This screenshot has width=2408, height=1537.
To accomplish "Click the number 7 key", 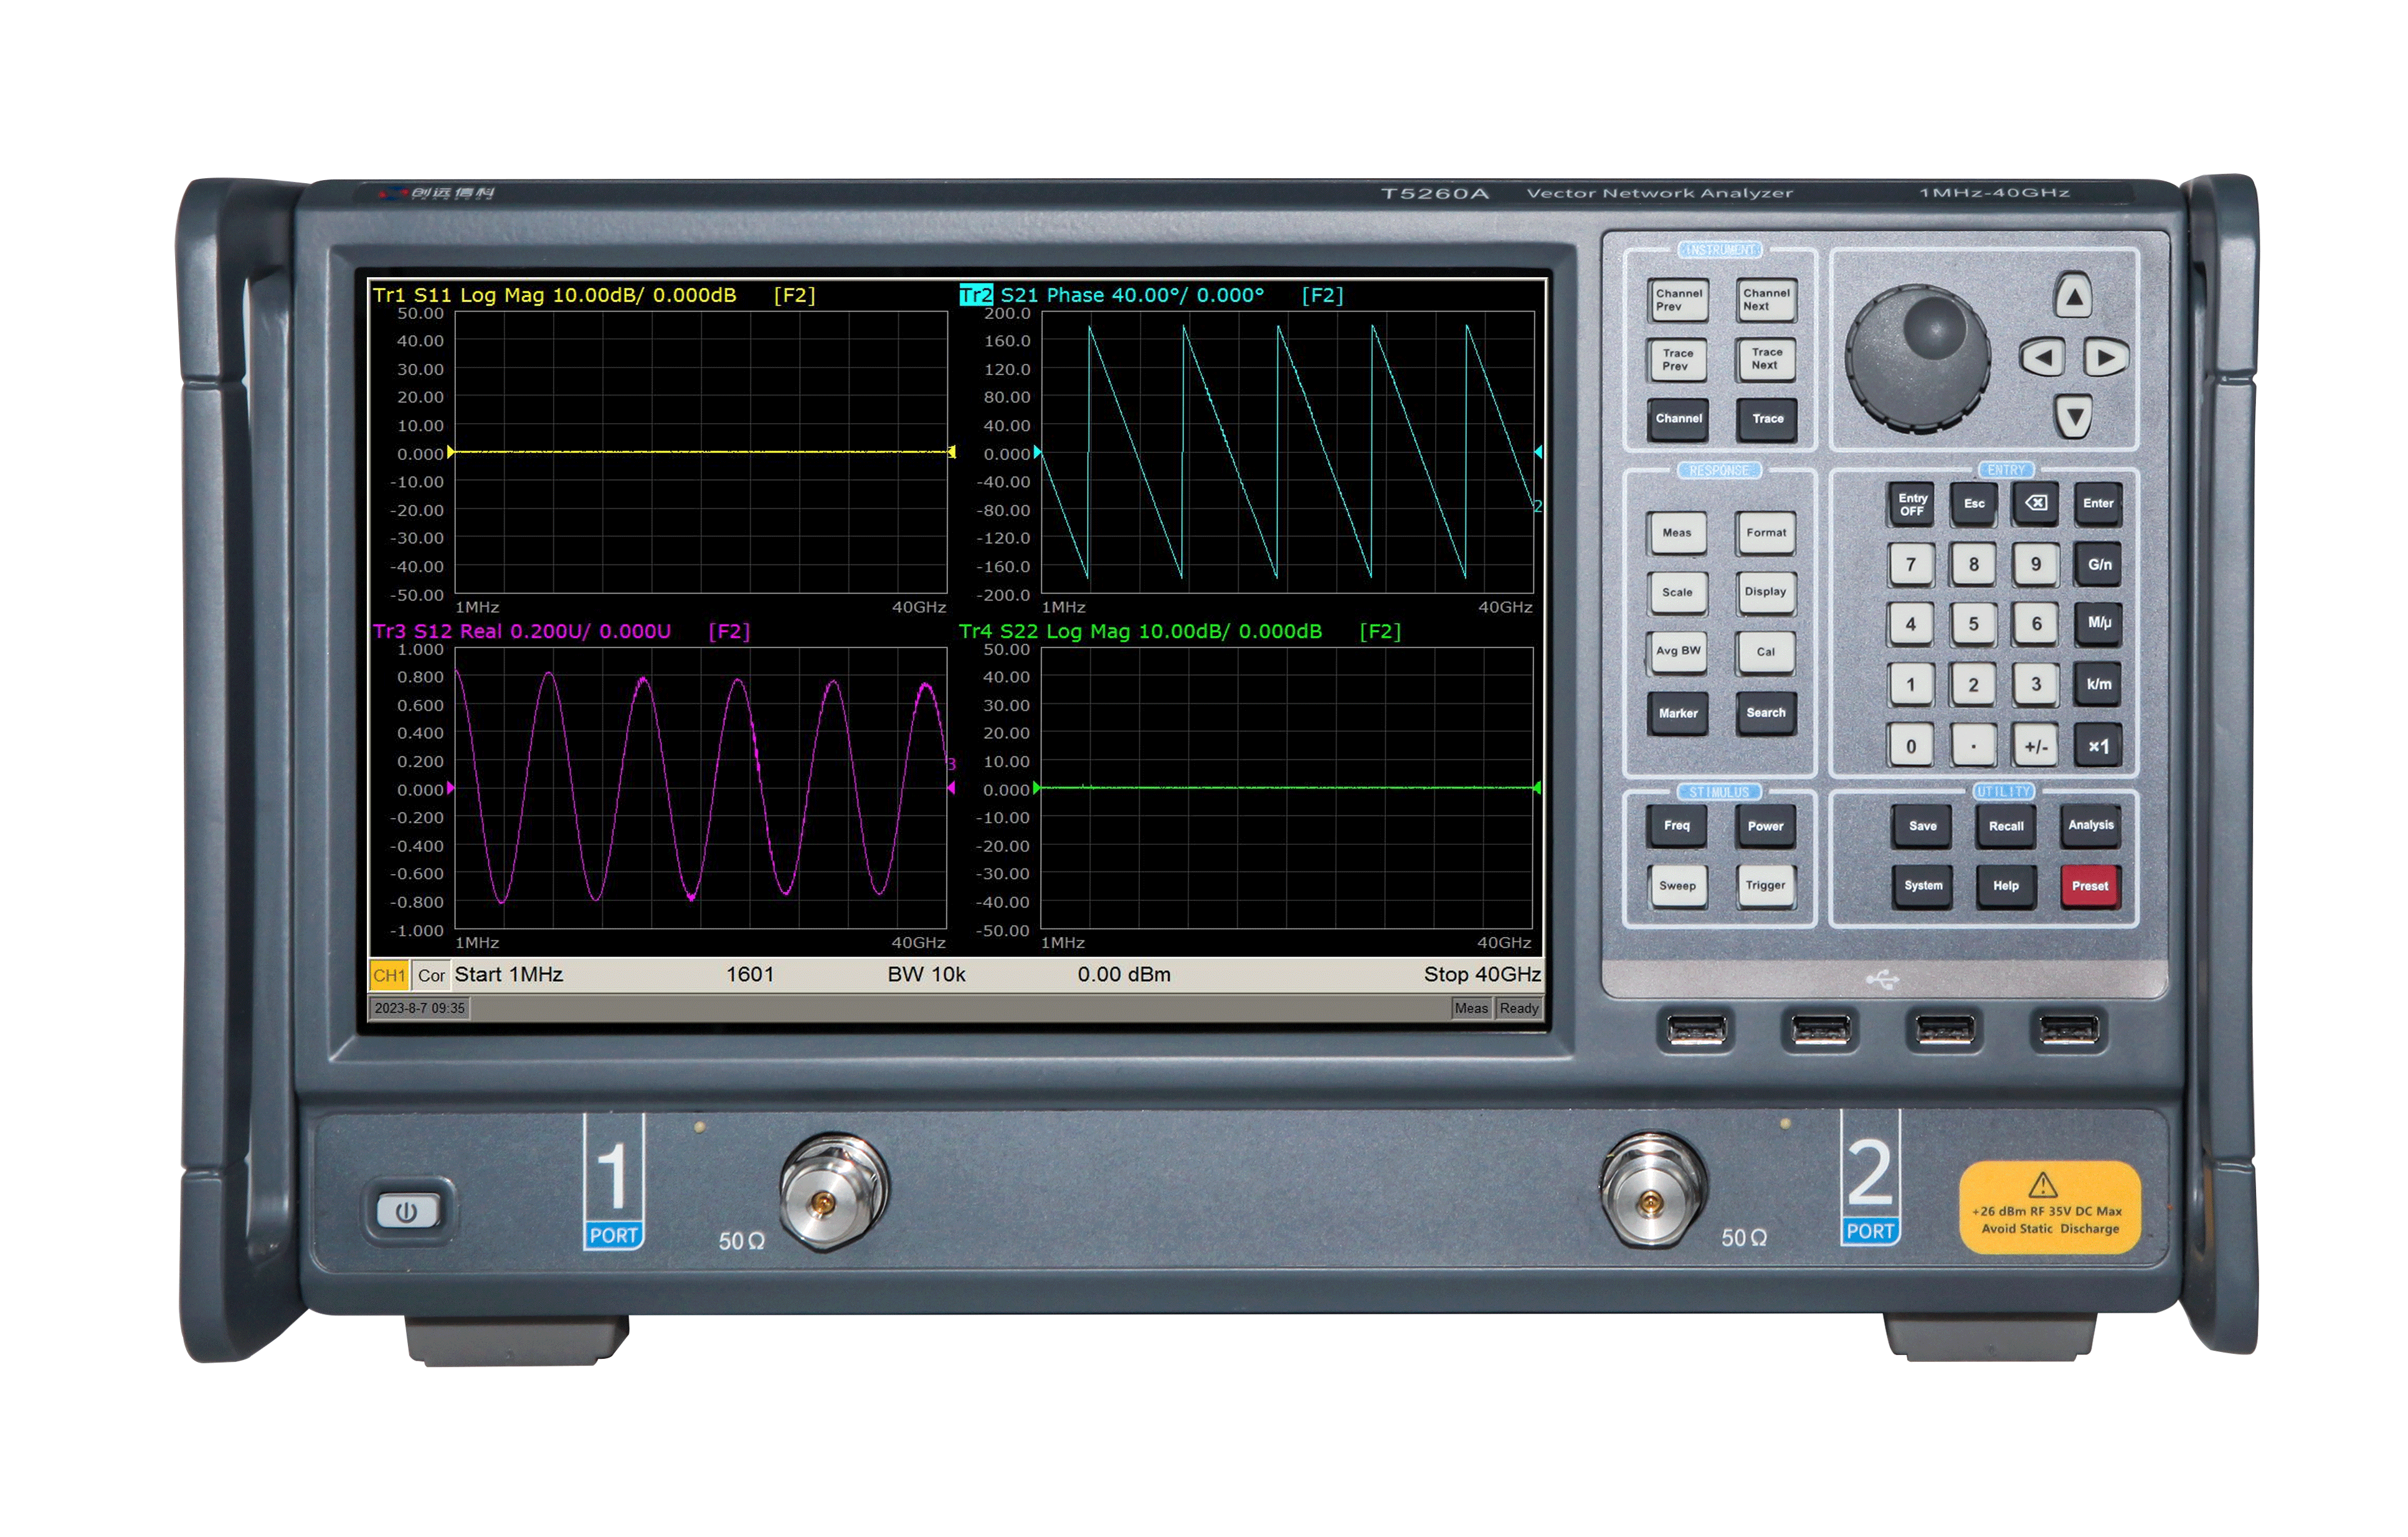I will click(x=1911, y=564).
